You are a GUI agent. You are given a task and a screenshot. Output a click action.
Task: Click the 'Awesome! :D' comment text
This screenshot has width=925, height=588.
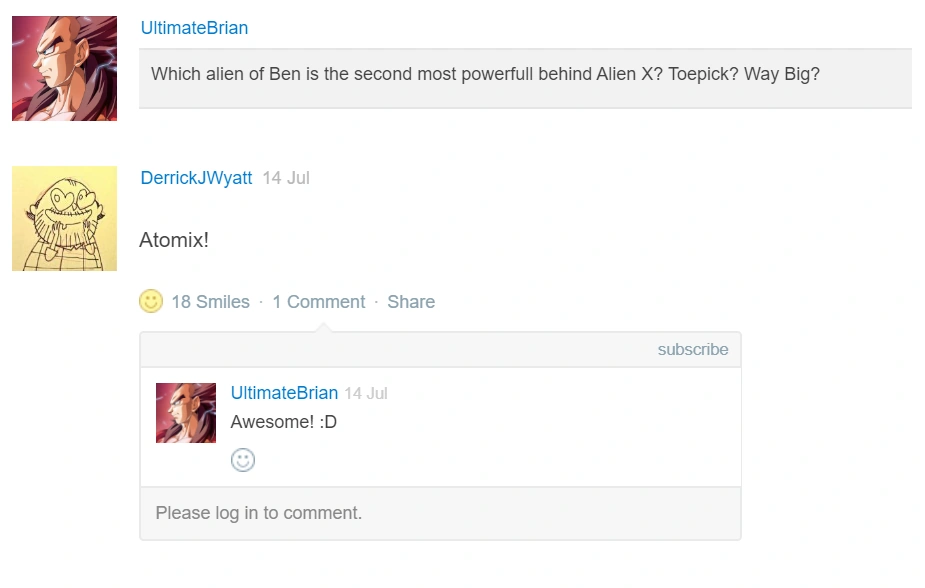(284, 422)
